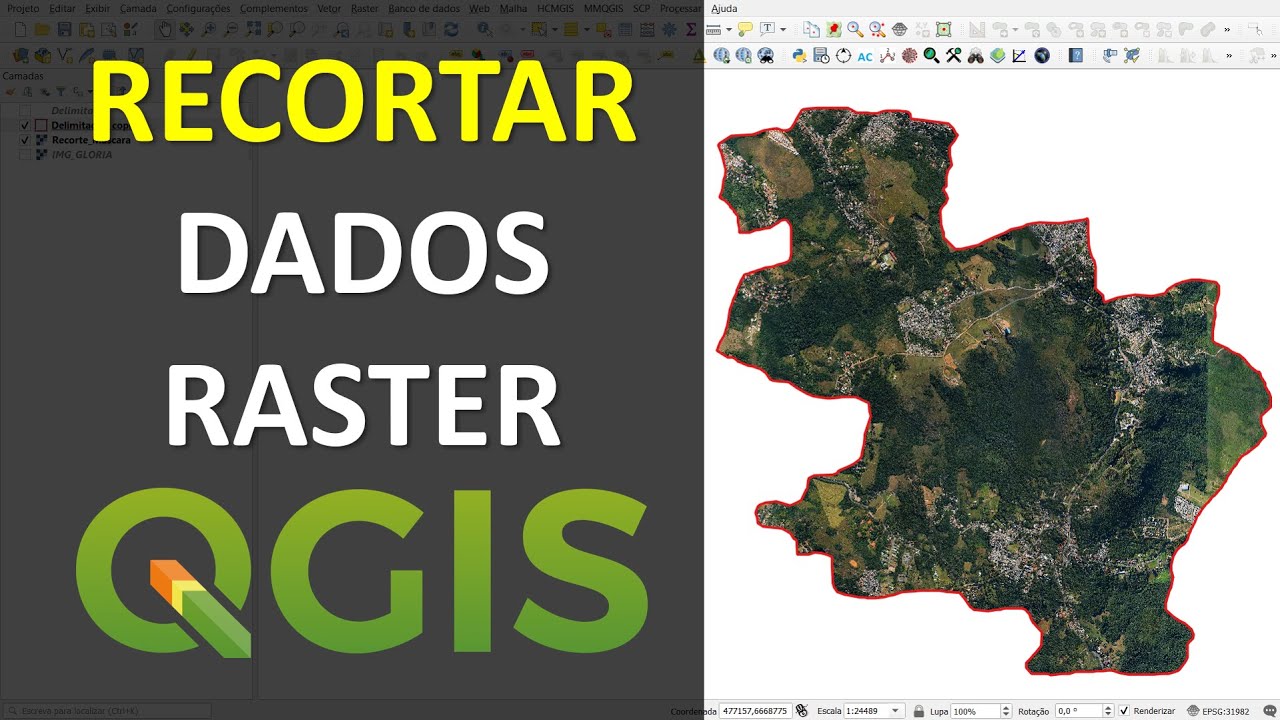Select the map tips speech bubble icon
1280x720 pixels.
(x=745, y=30)
